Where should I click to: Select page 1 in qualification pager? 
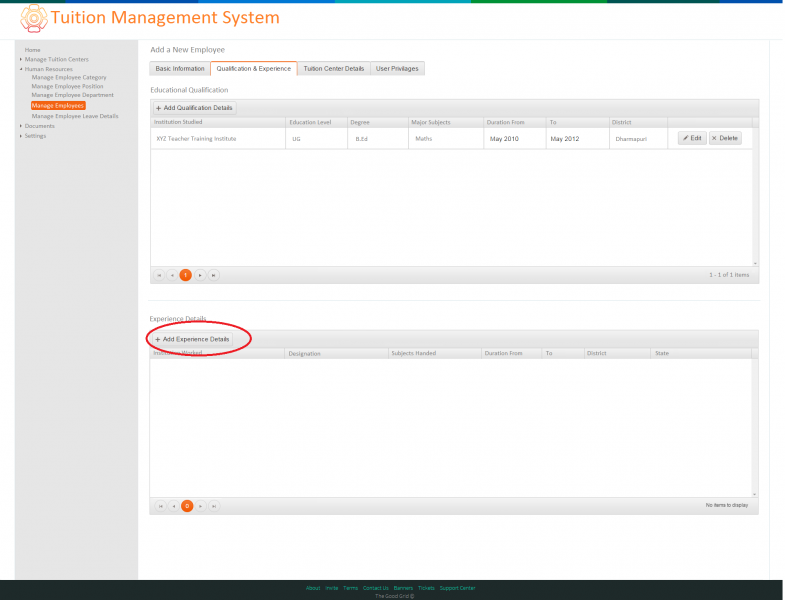[x=186, y=275]
